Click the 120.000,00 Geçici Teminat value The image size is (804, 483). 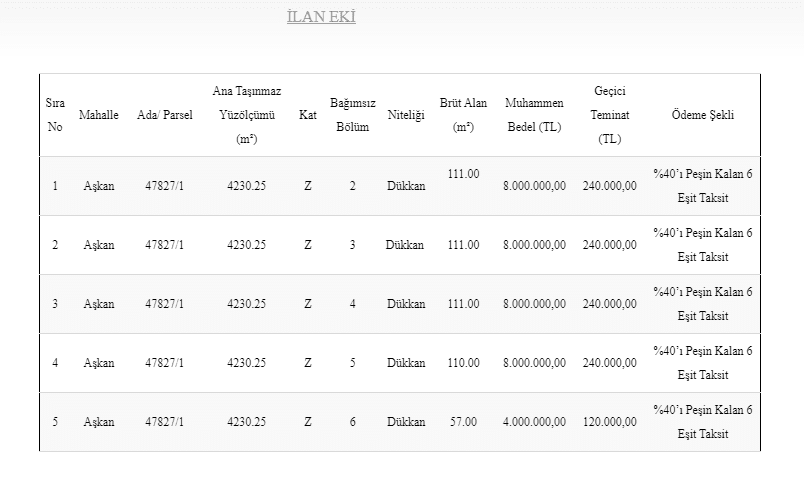609,422
